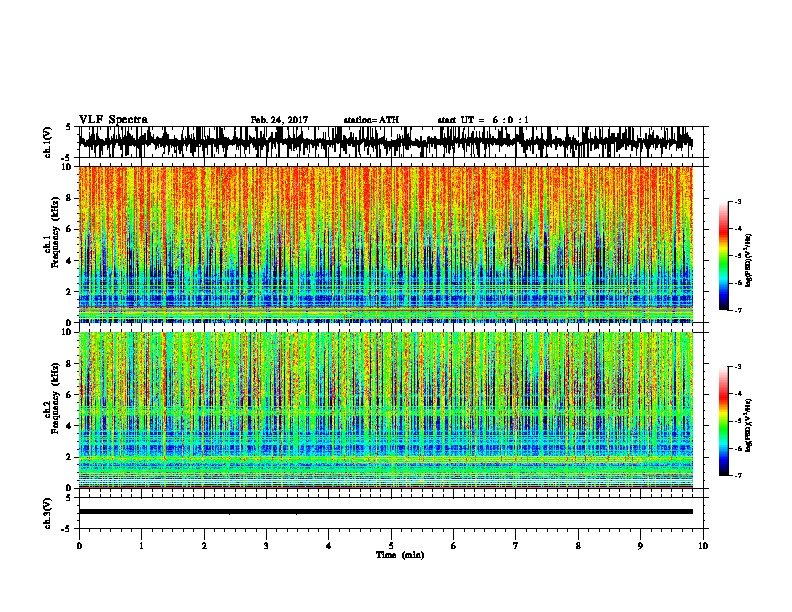Select the 'station=ATH' header text
Screen dimensions: 792x612
(x=371, y=120)
